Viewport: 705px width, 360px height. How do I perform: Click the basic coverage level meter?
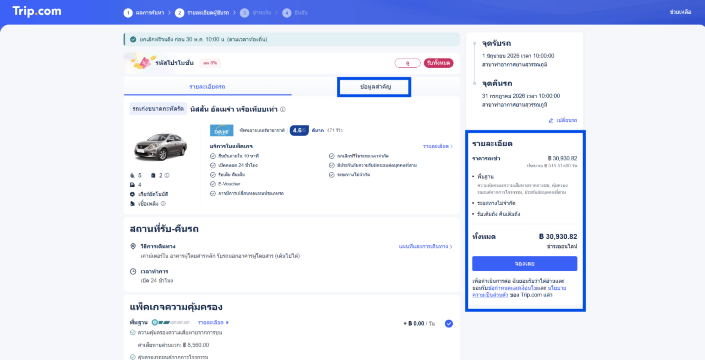tap(170, 322)
